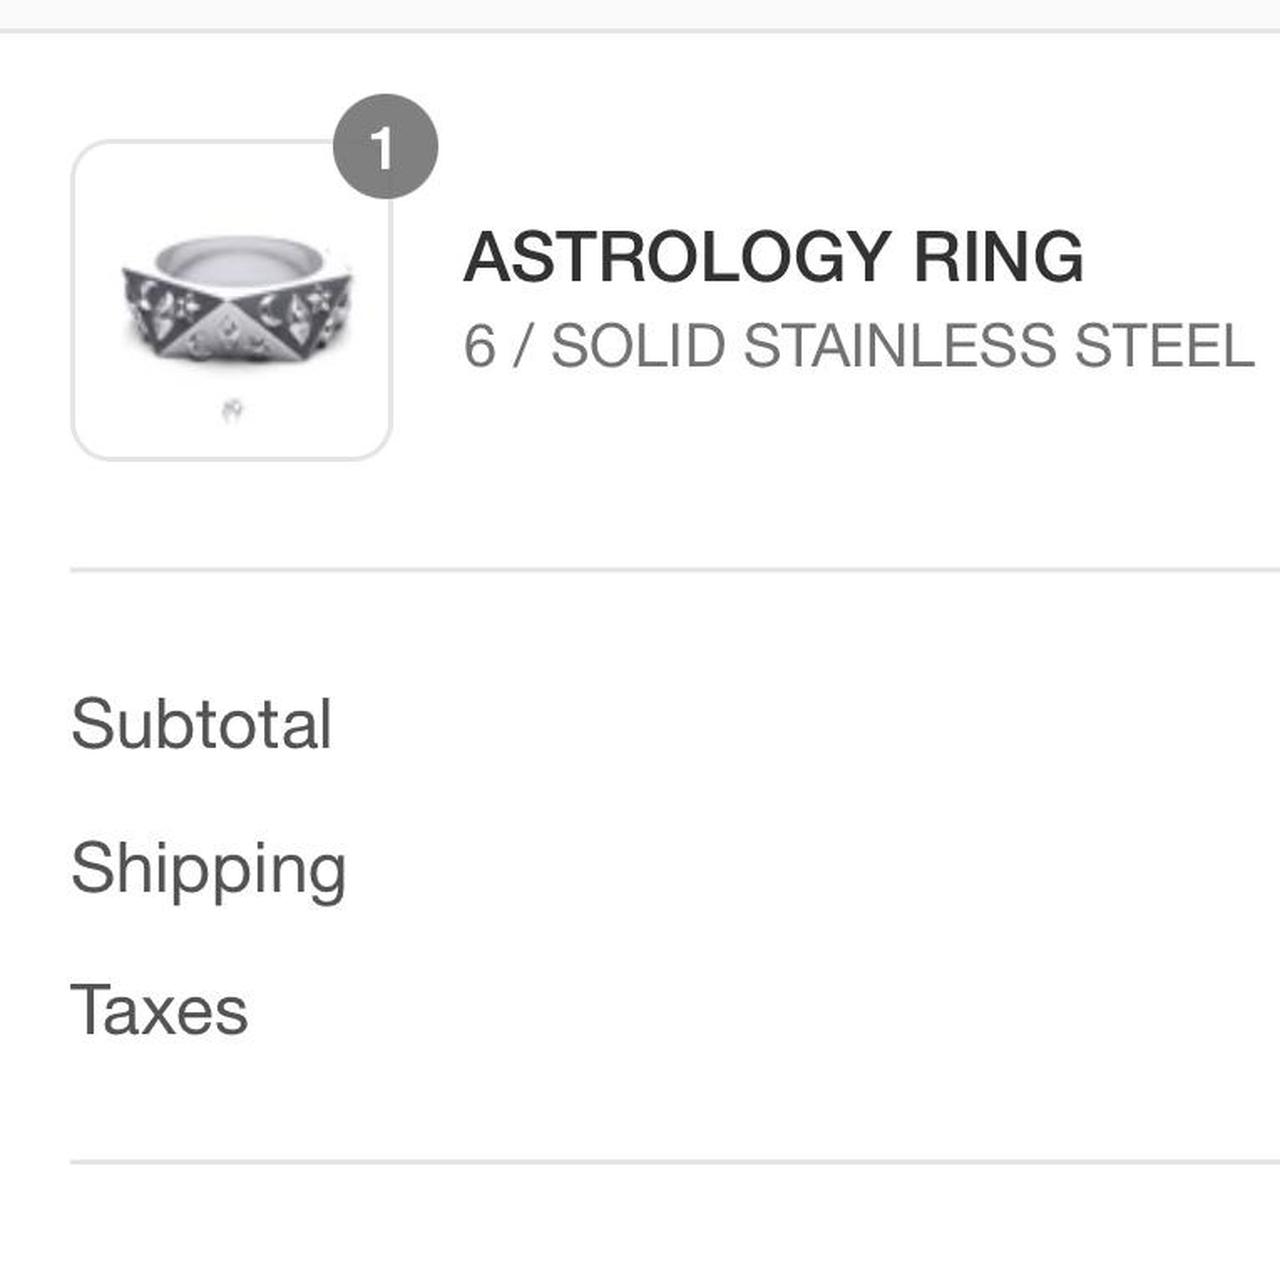Click the ring size value 6
1280x1280 pixels.
click(x=479, y=345)
